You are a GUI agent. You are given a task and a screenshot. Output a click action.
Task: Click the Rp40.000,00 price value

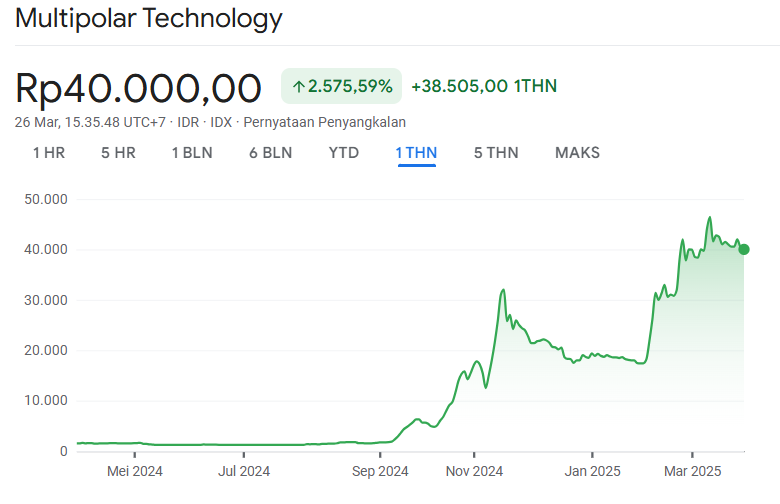tap(139, 88)
